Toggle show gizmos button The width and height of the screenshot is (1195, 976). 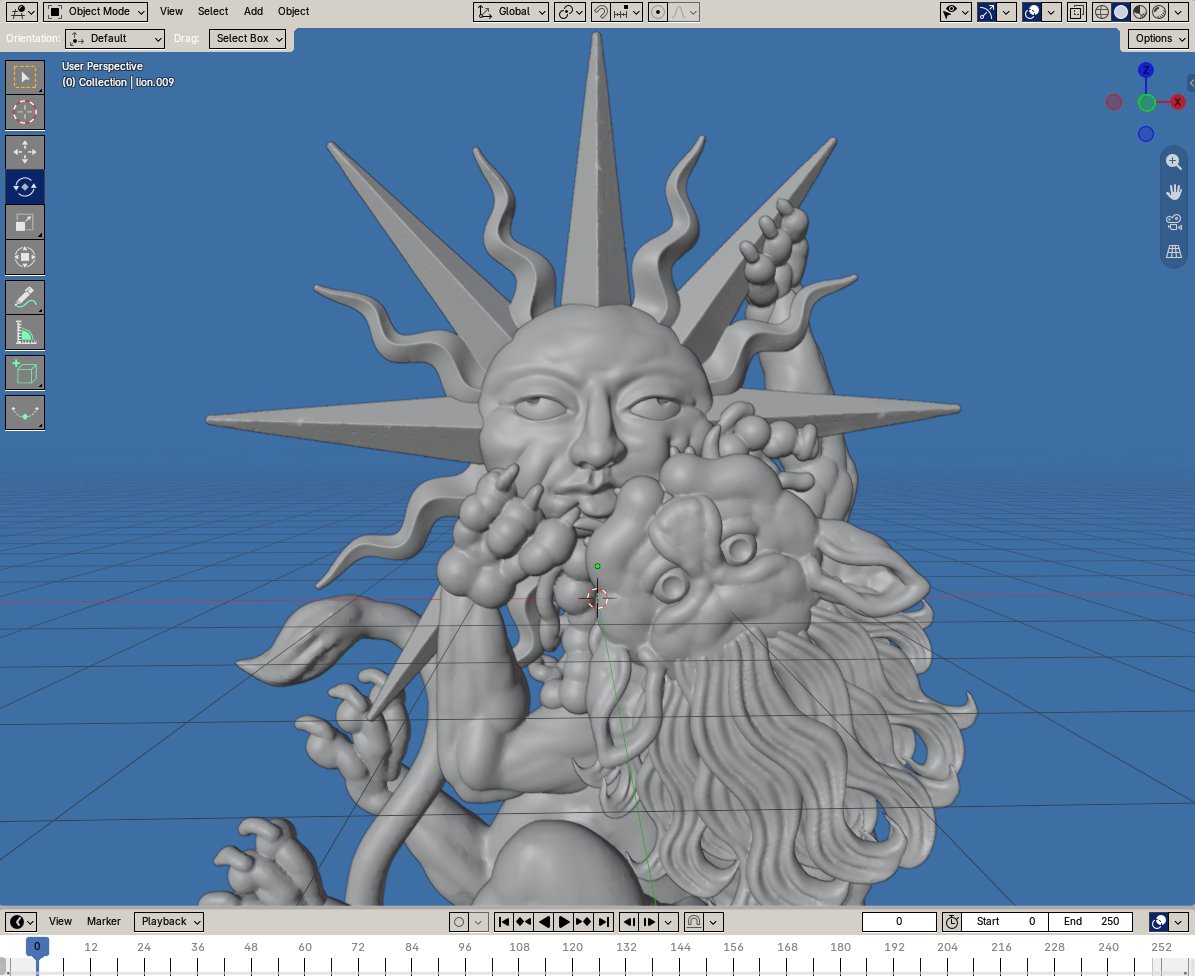pos(986,11)
